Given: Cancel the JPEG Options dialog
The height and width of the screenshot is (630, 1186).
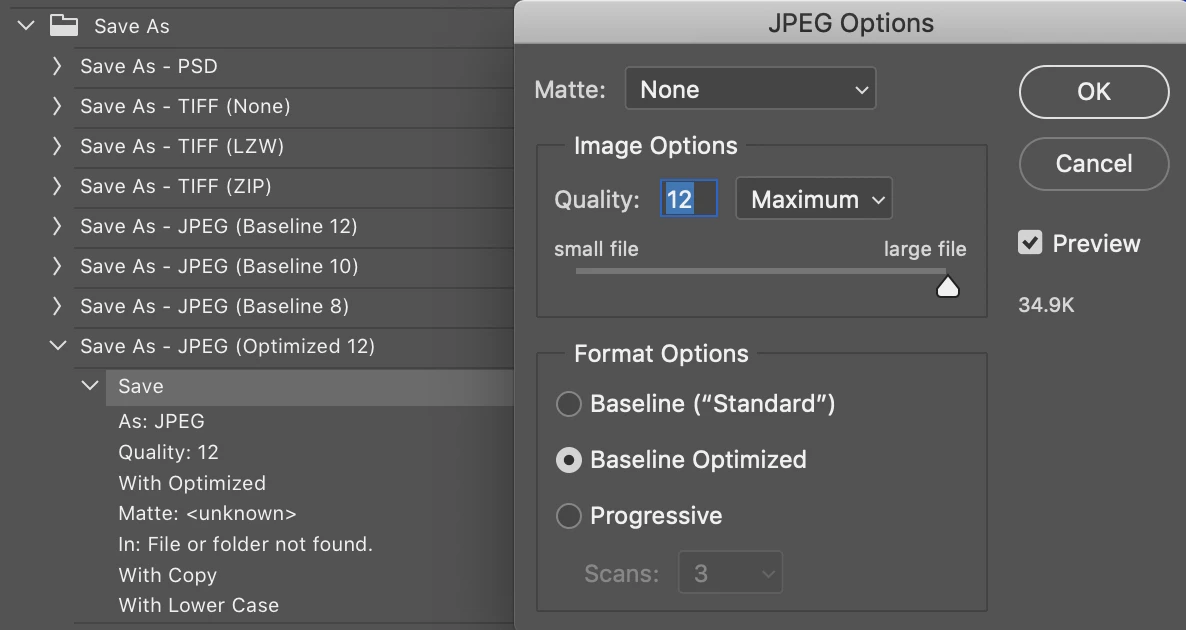Looking at the screenshot, I should [x=1093, y=164].
